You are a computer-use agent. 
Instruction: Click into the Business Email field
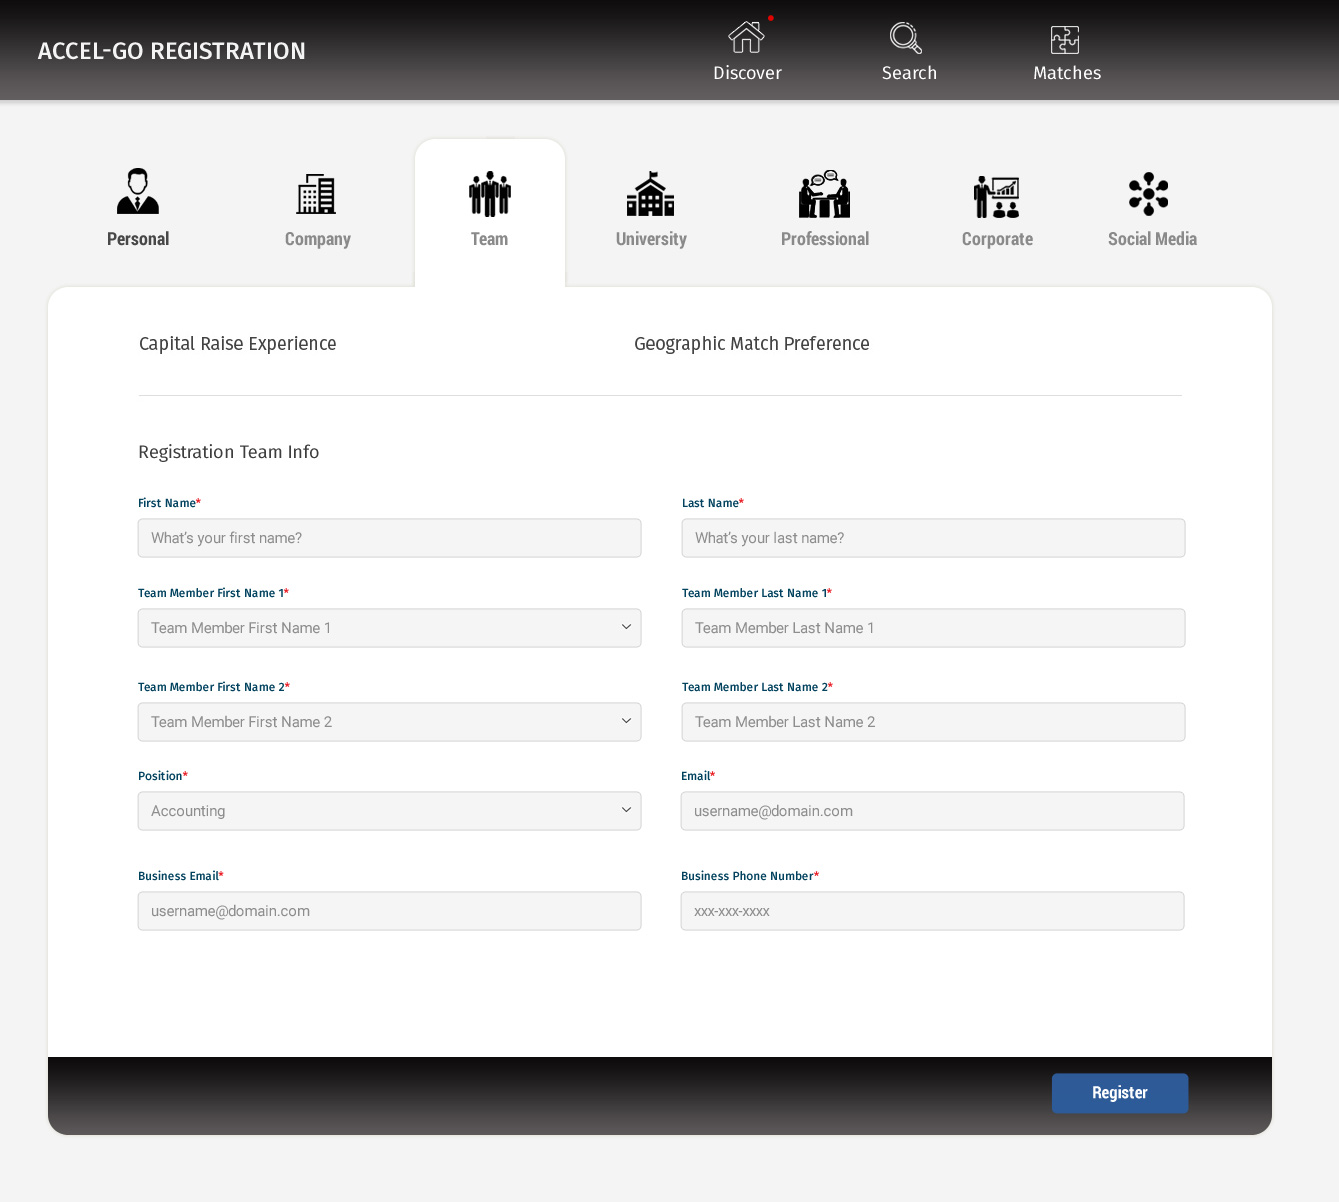click(x=389, y=911)
